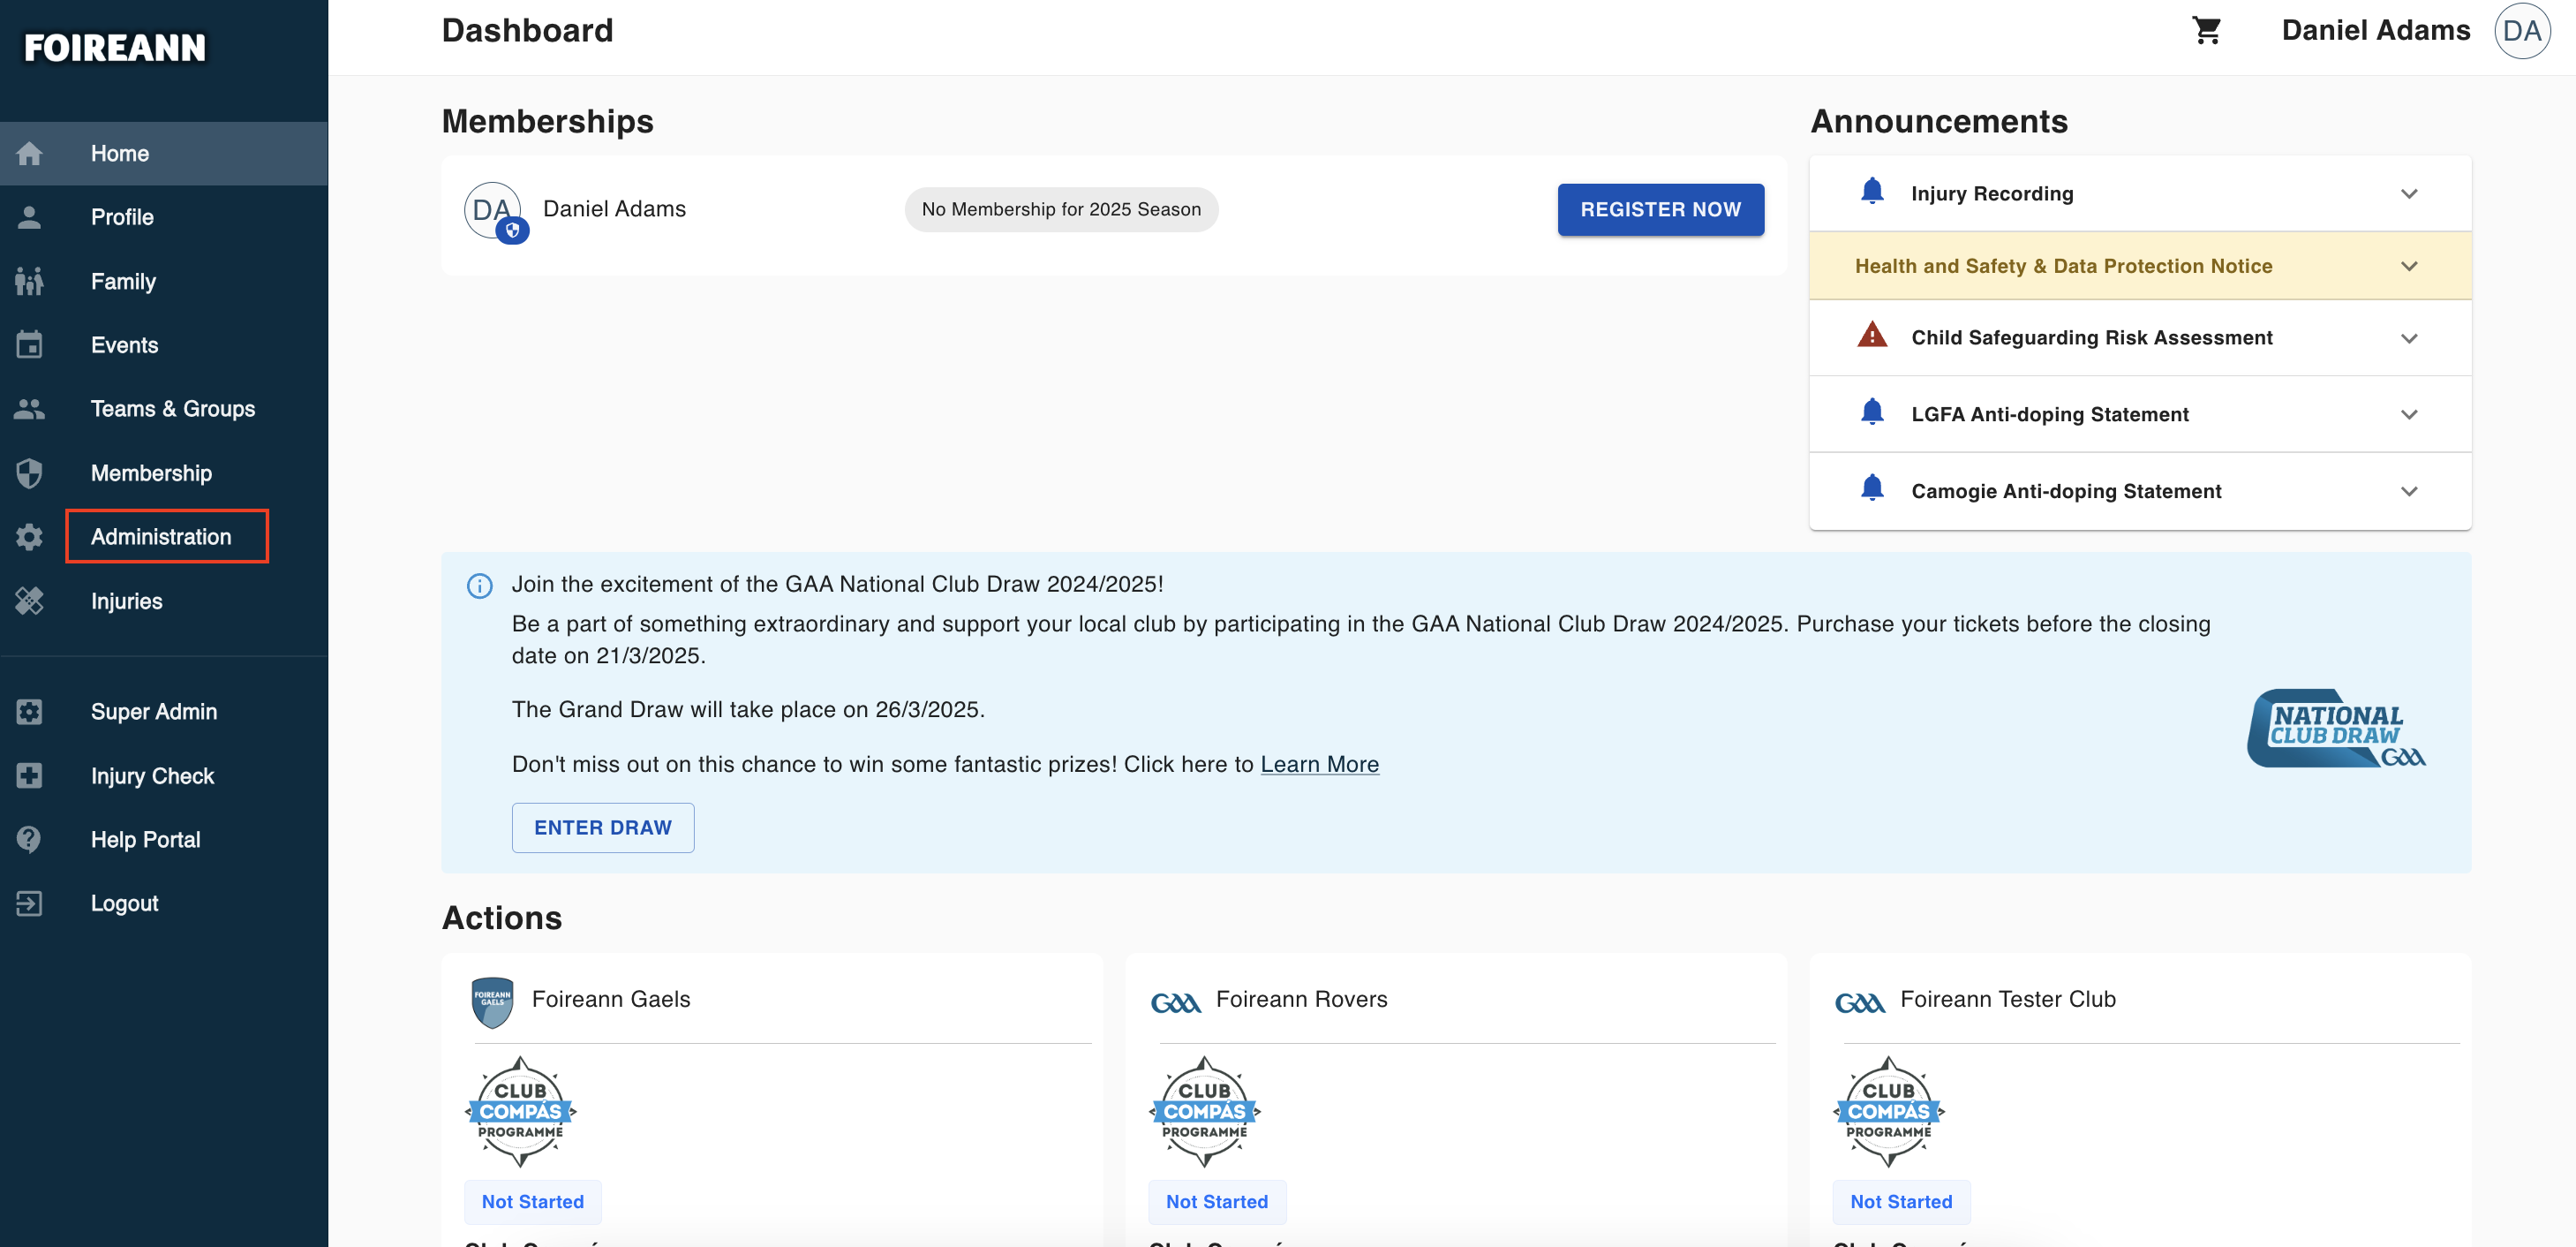
Task: Click the ENTER DRAW button
Action: [x=603, y=828]
